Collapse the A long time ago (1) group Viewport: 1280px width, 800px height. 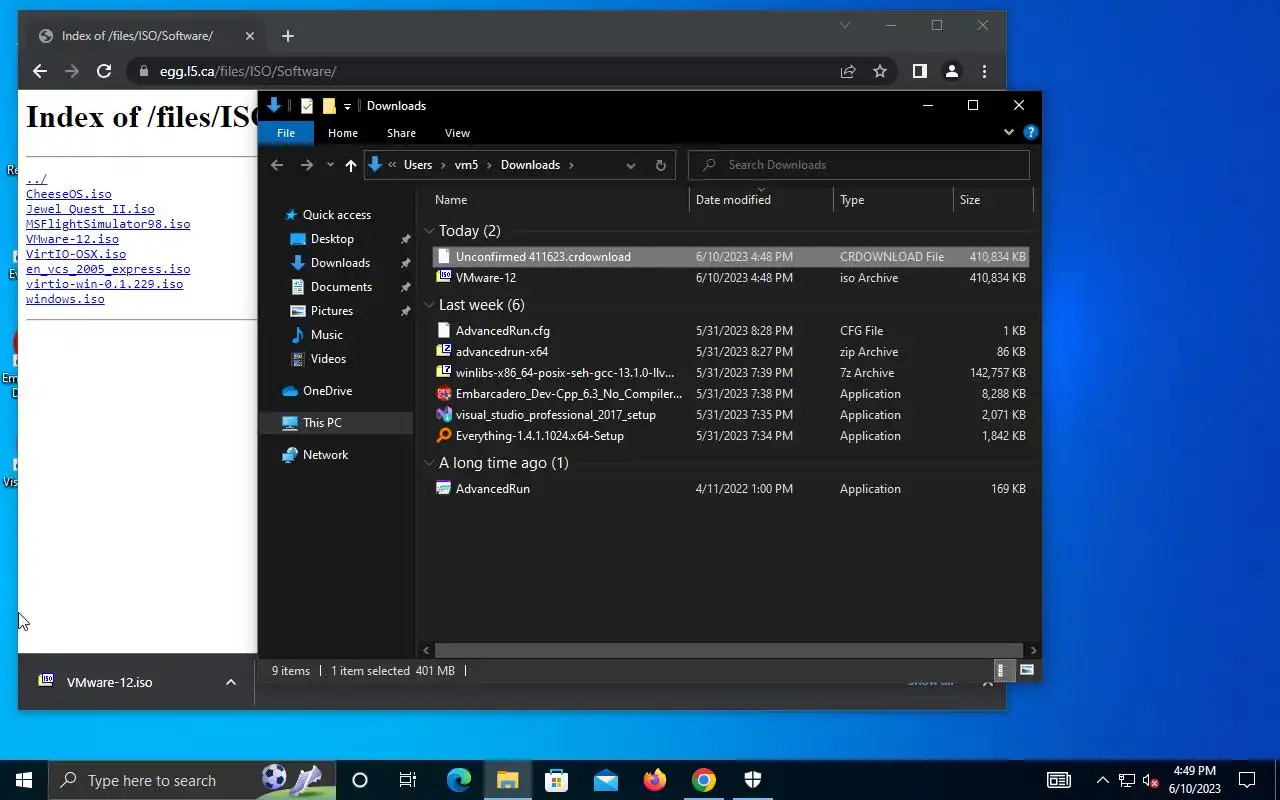(x=430, y=463)
